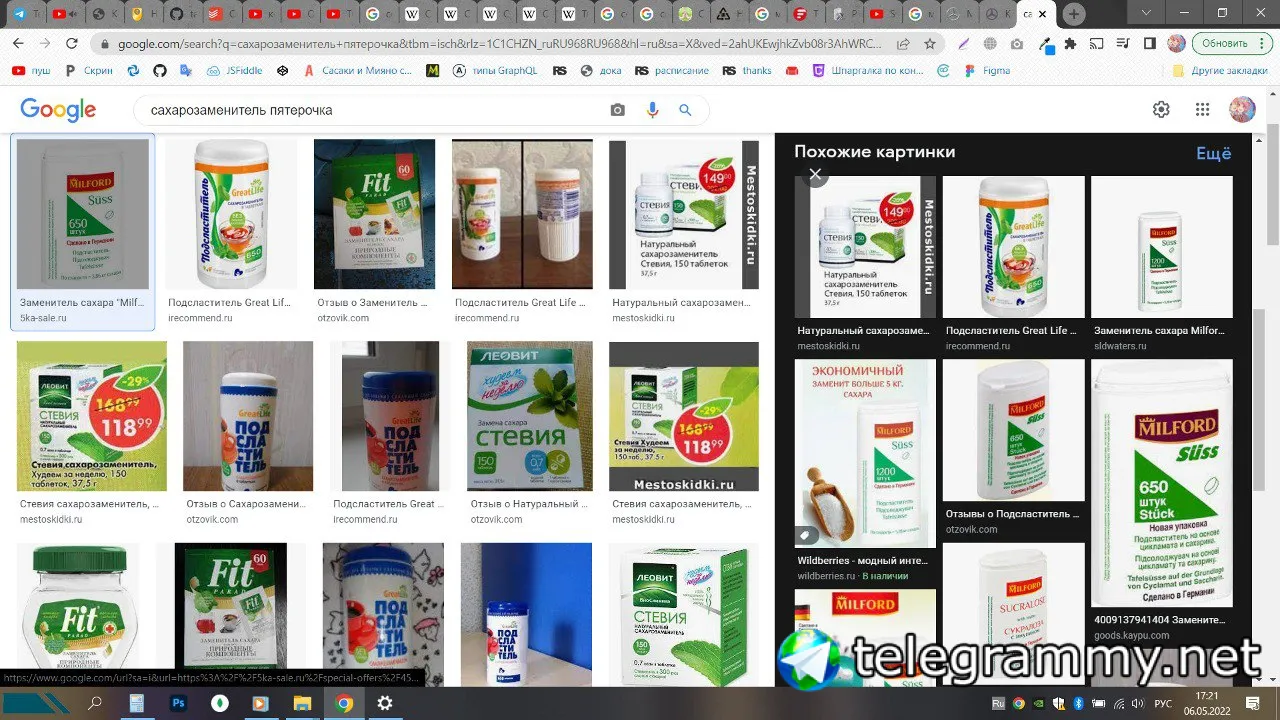This screenshot has width=1280, height=720.
Task: Launch Photoshop from the taskbar
Action: click(179, 703)
